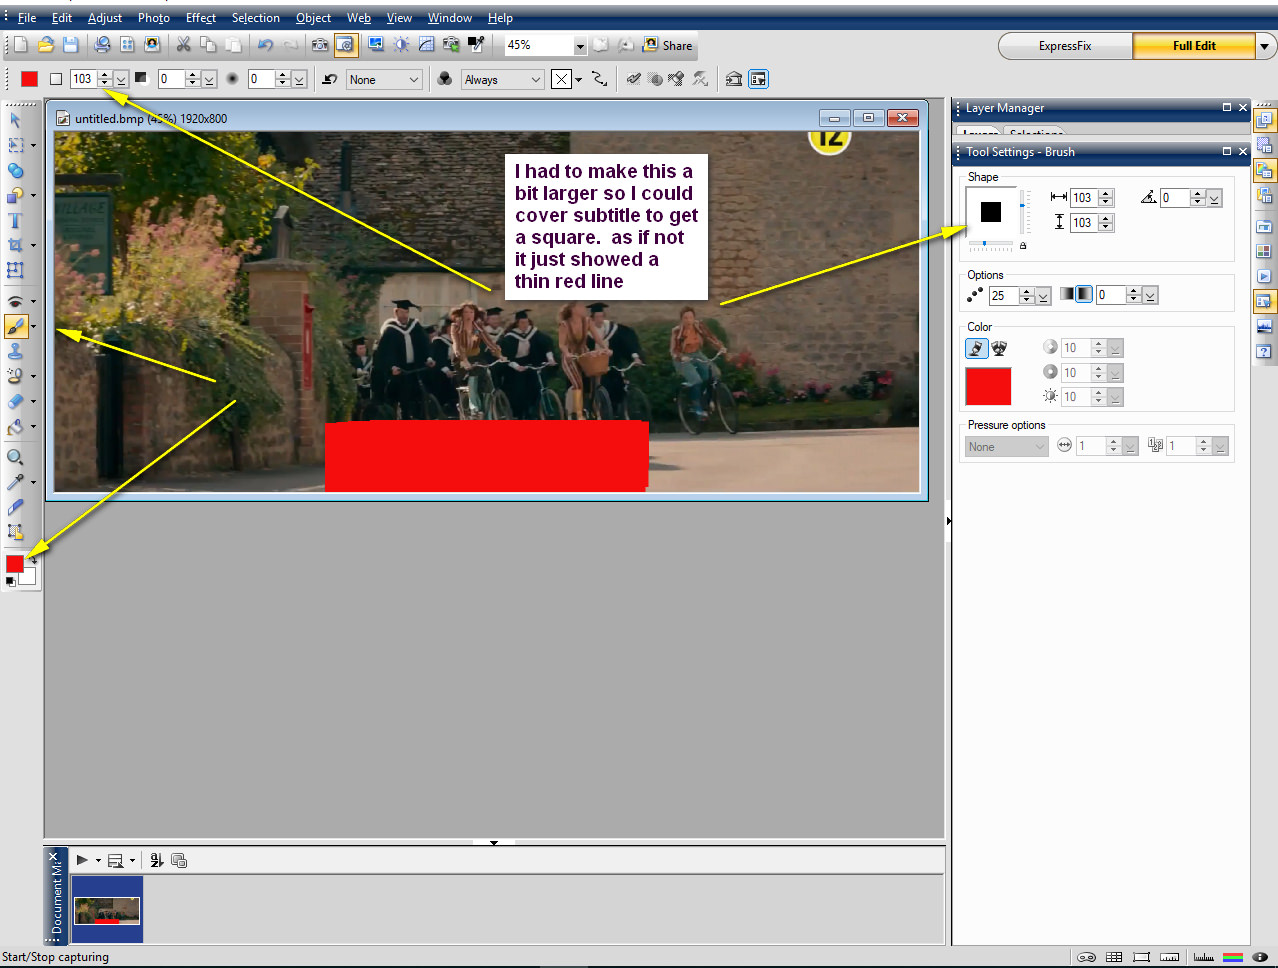Toggle the square shape option in attribute bar
Image resolution: width=1278 pixels, height=968 pixels.
[56, 79]
